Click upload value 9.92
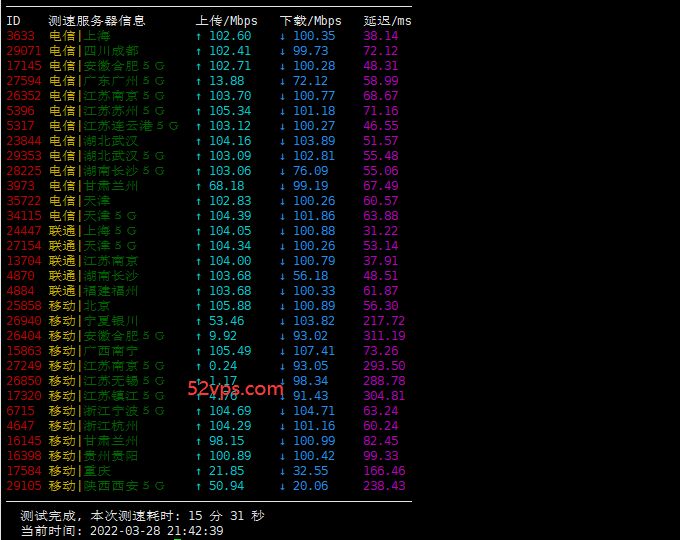This screenshot has width=680, height=540. point(223,336)
